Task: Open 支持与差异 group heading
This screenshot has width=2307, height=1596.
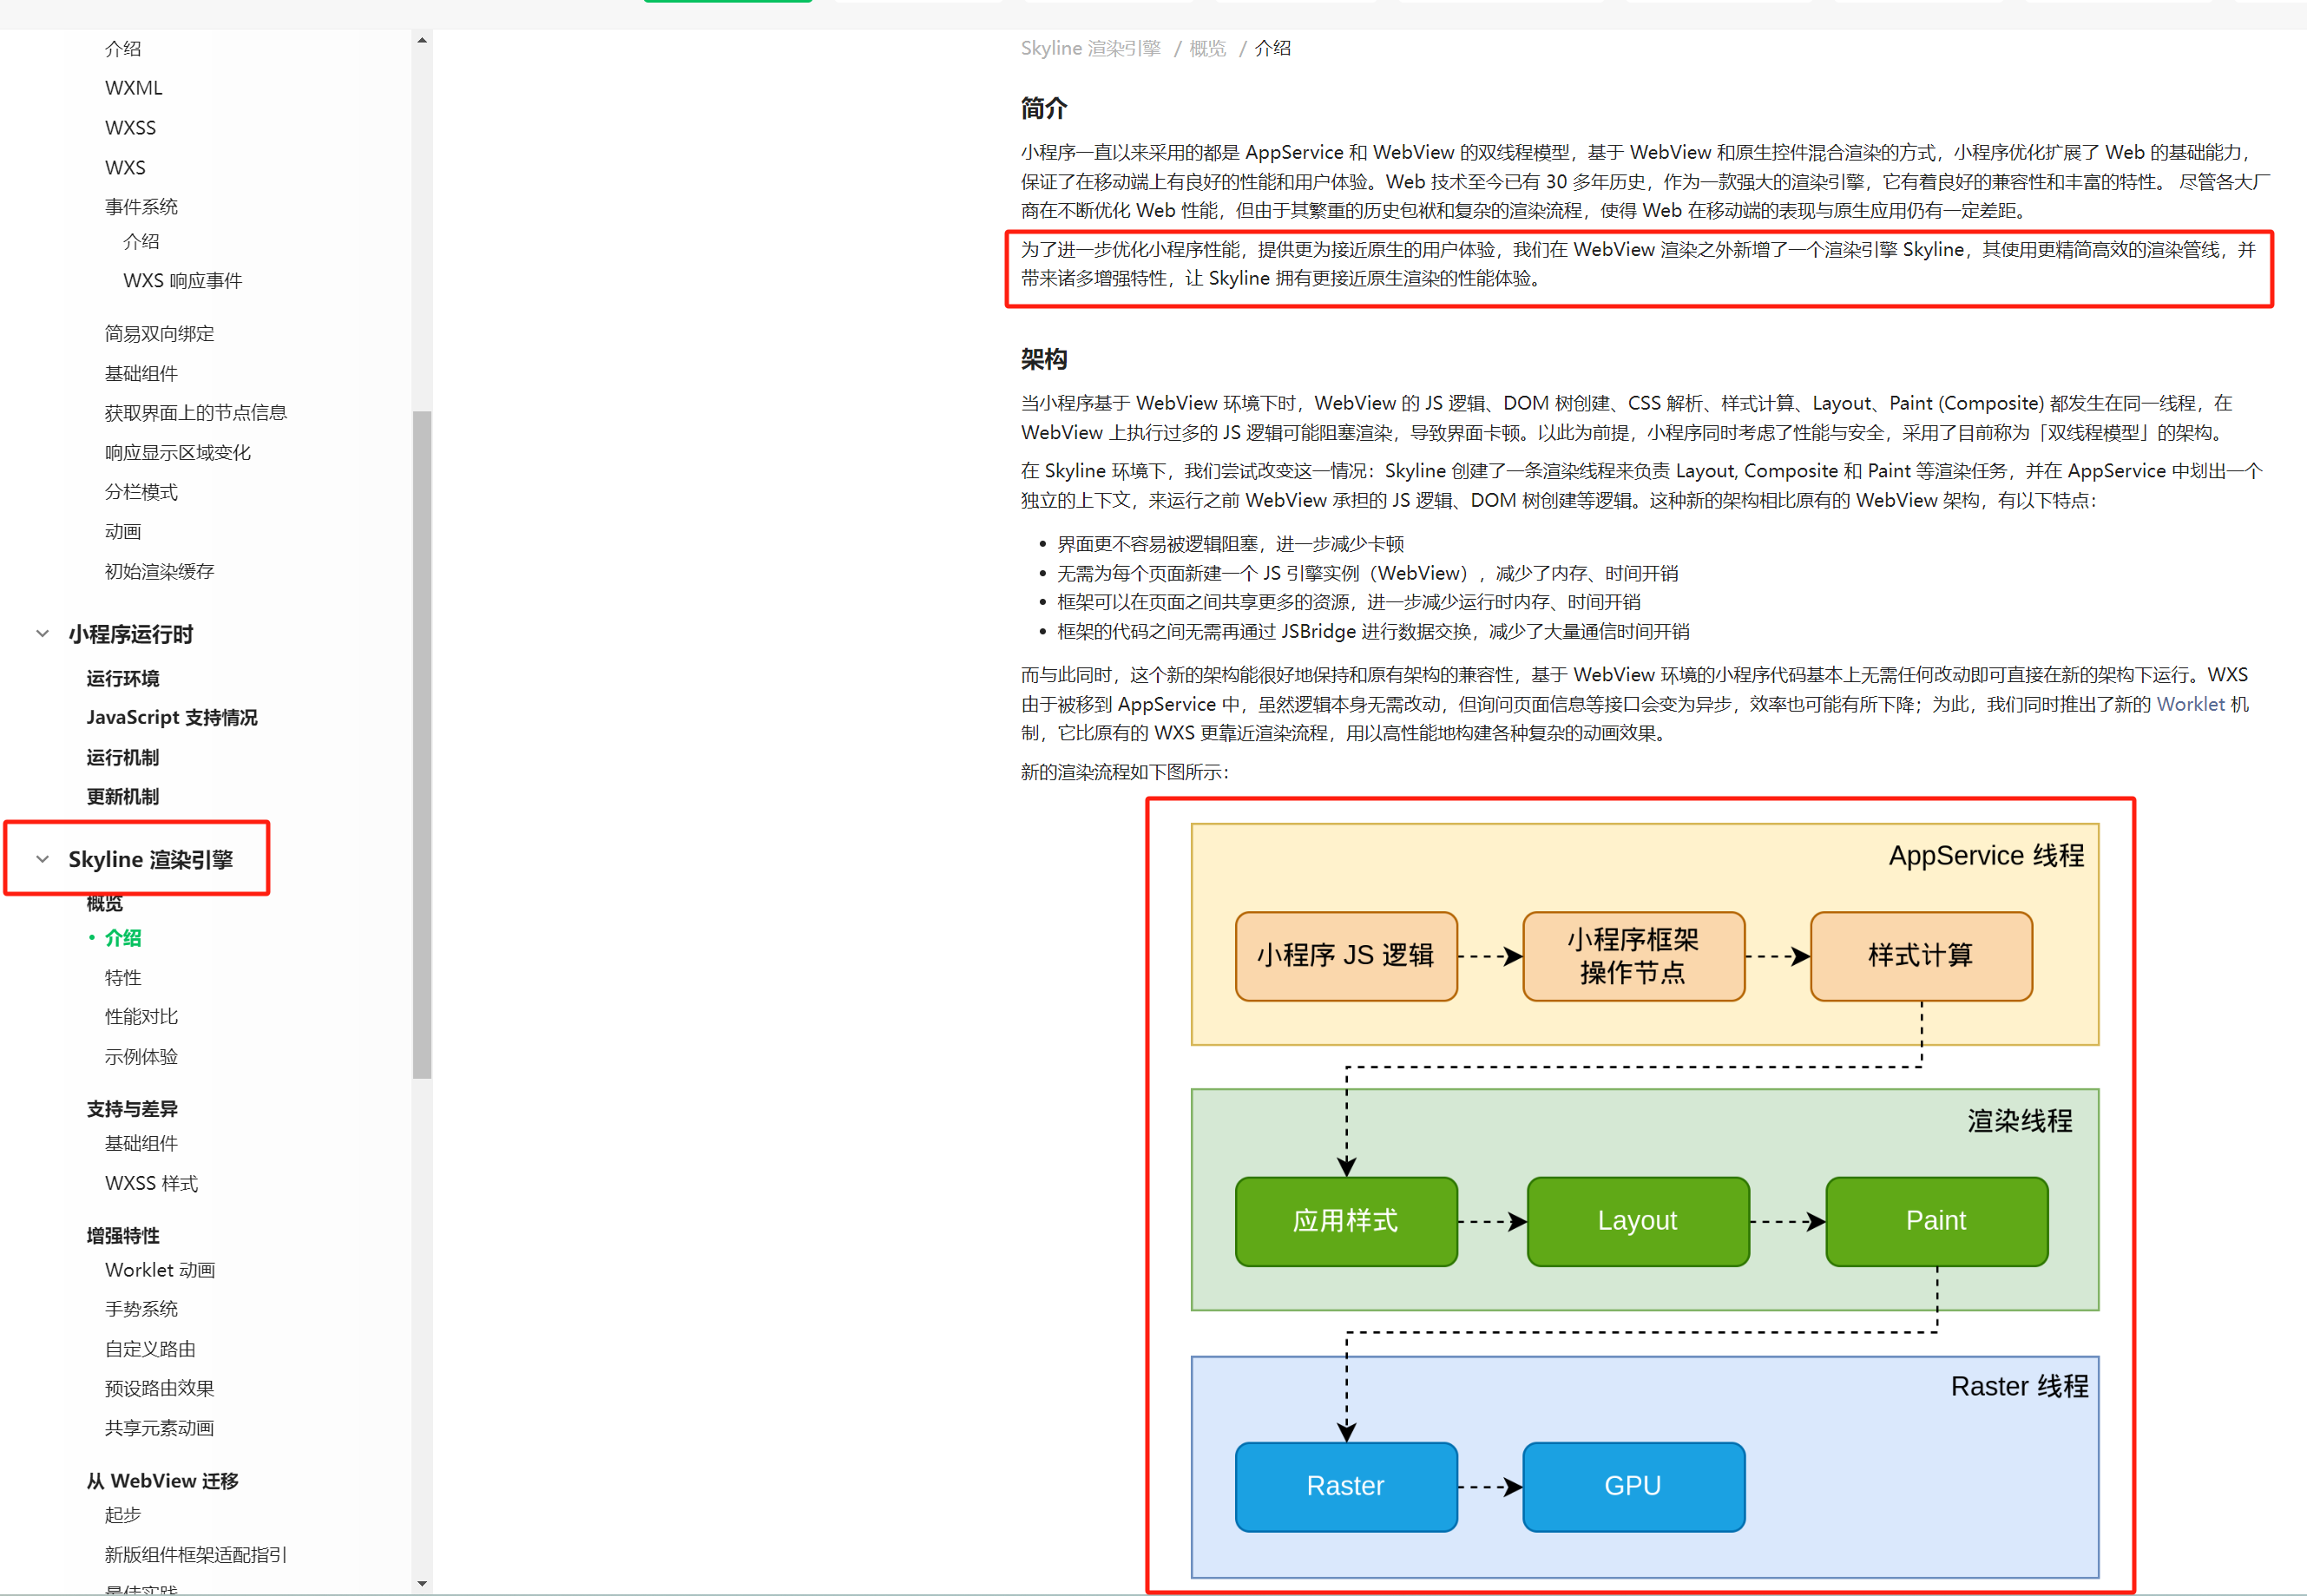Action: pos(132,1109)
